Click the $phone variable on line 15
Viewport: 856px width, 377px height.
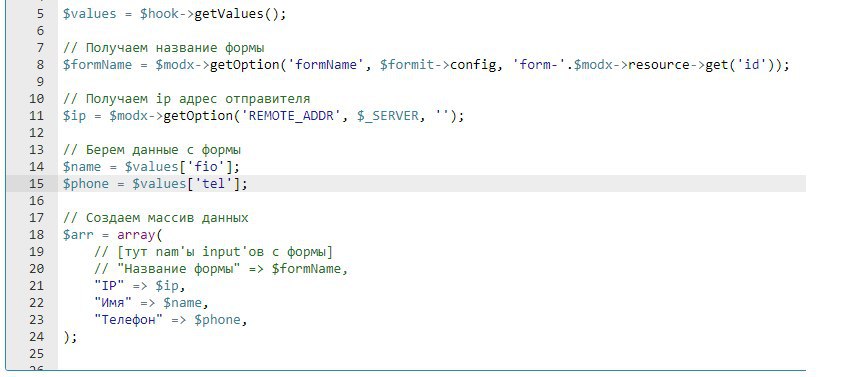pos(86,184)
